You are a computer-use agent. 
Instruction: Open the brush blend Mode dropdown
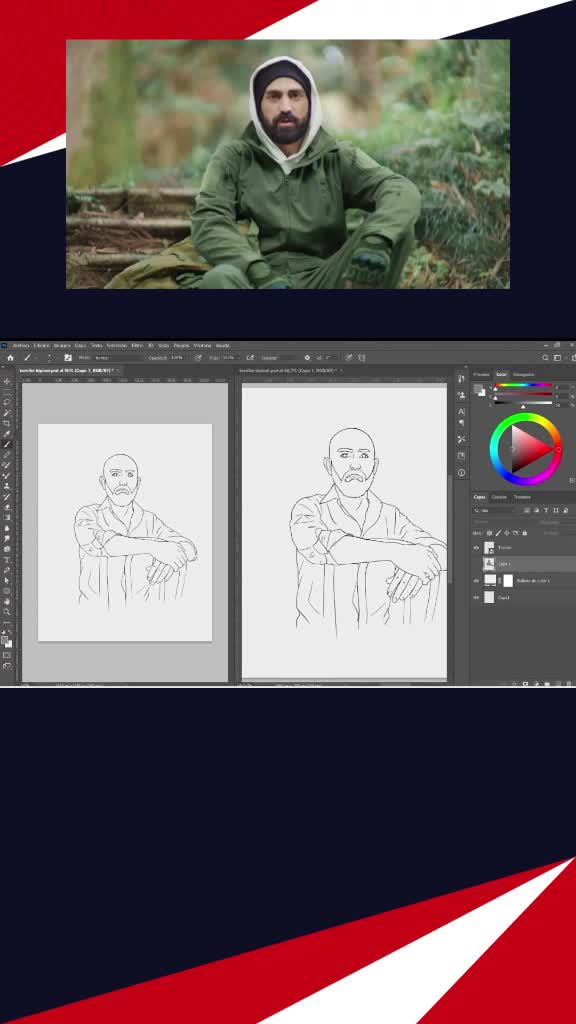tap(119, 358)
